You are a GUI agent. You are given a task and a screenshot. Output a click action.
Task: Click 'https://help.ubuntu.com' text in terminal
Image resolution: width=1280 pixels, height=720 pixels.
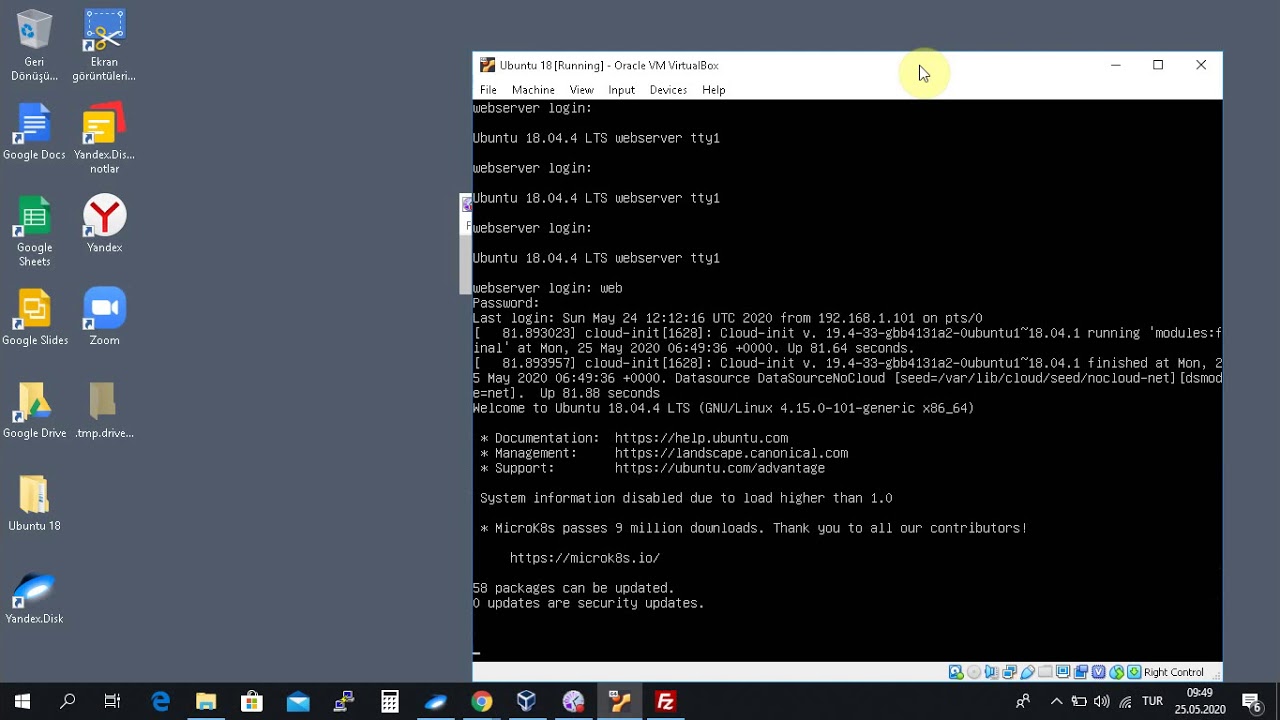(701, 438)
